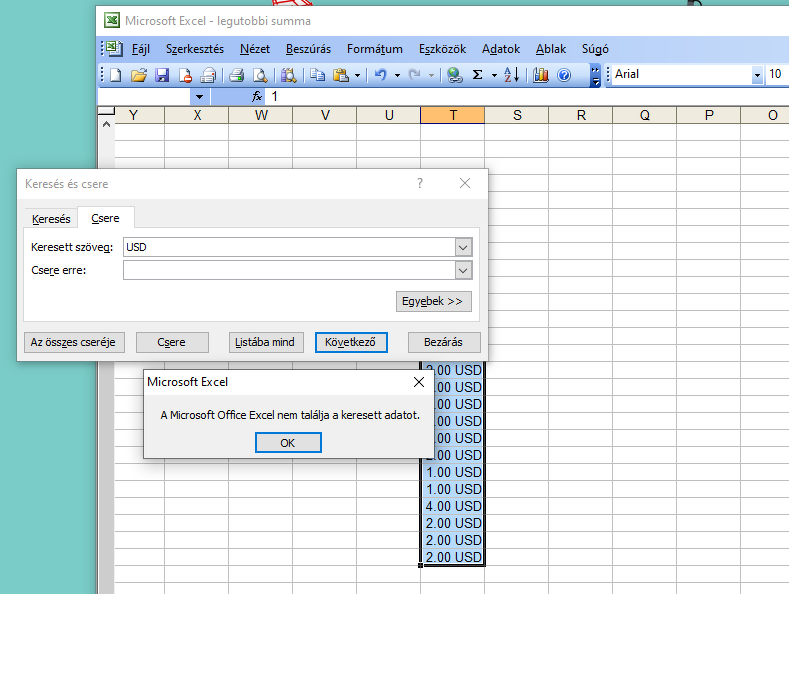Click the Open folder toolbar icon

click(138, 75)
